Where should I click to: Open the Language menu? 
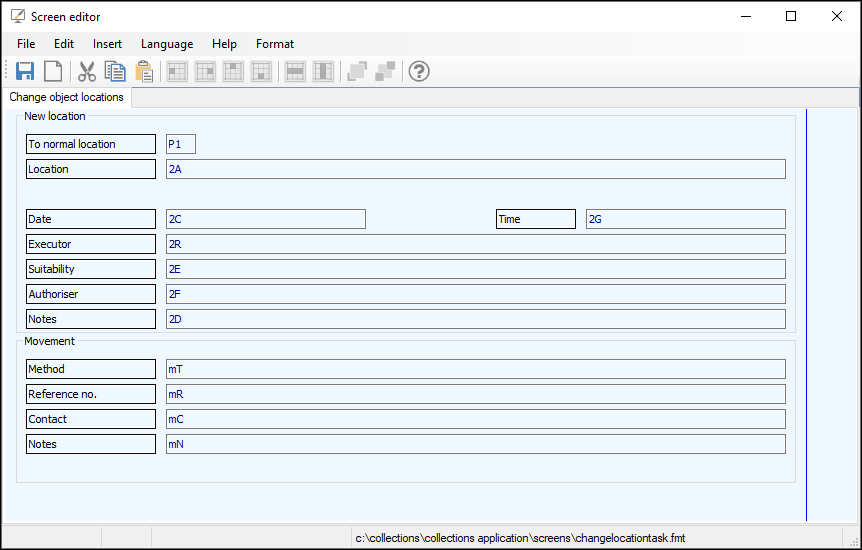[167, 44]
